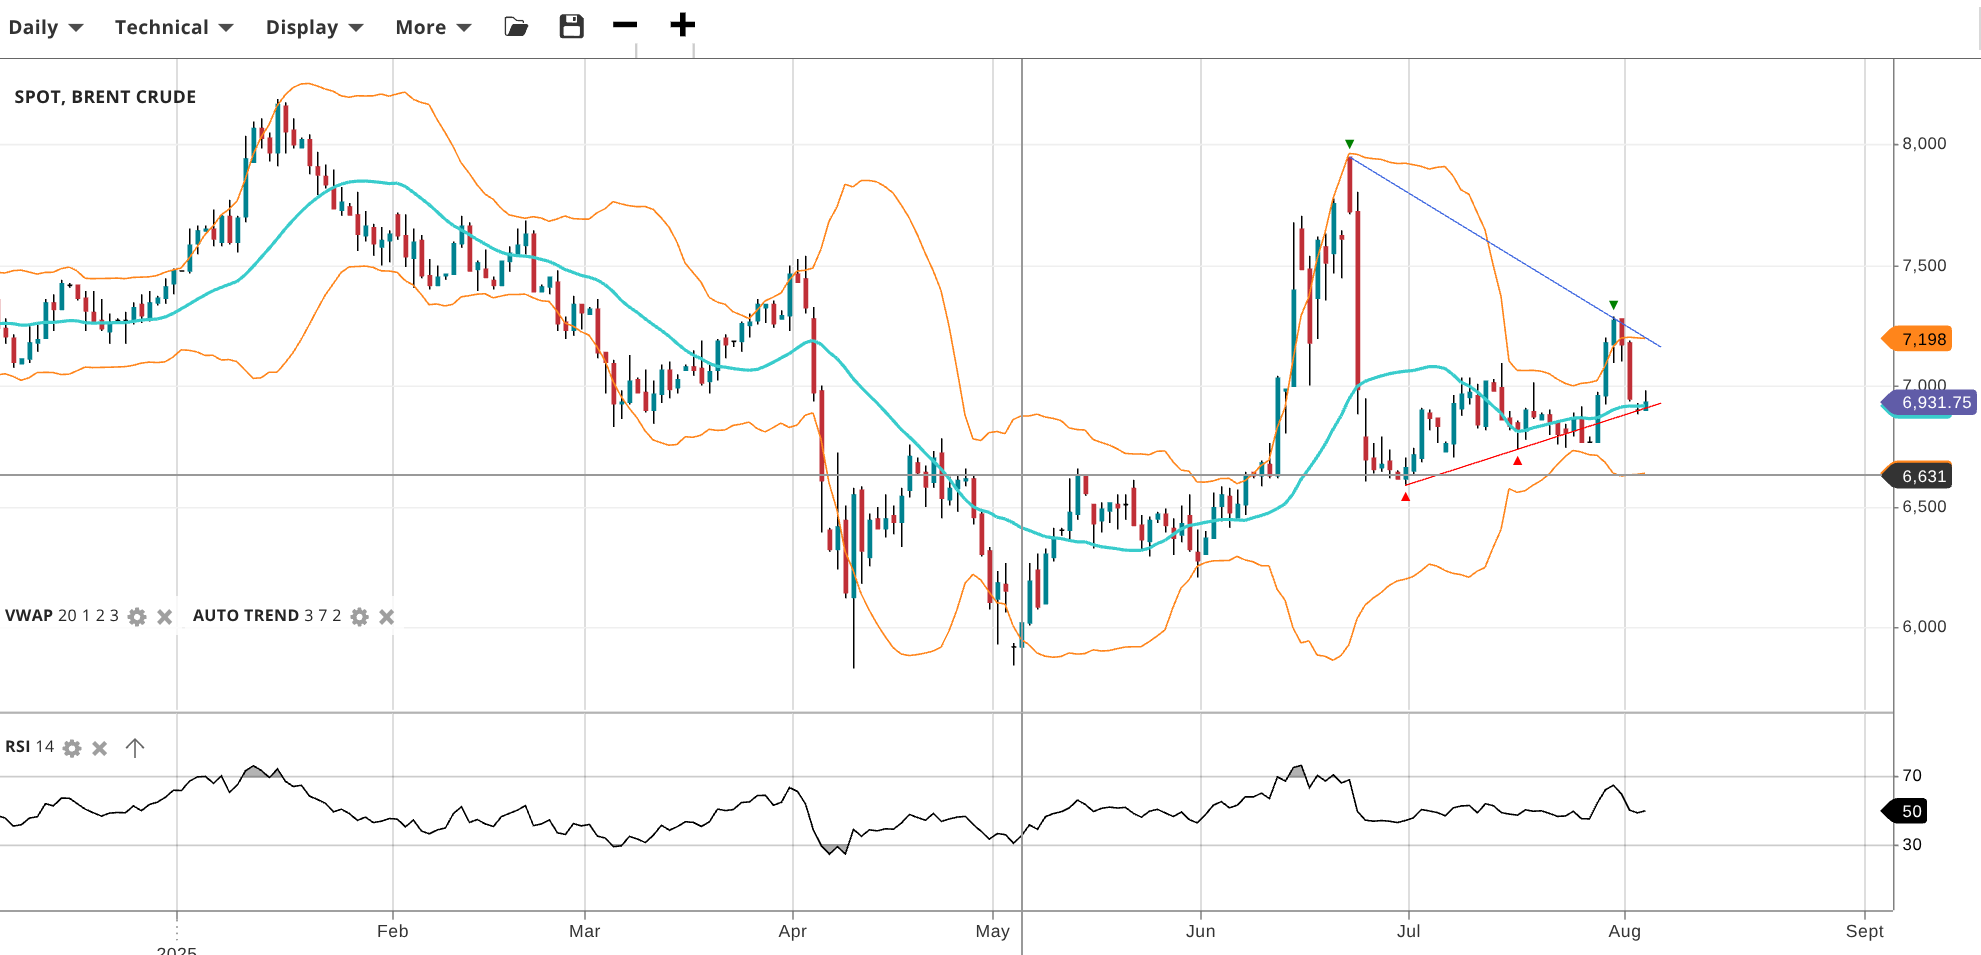Click the save floppy disk icon

(x=571, y=26)
